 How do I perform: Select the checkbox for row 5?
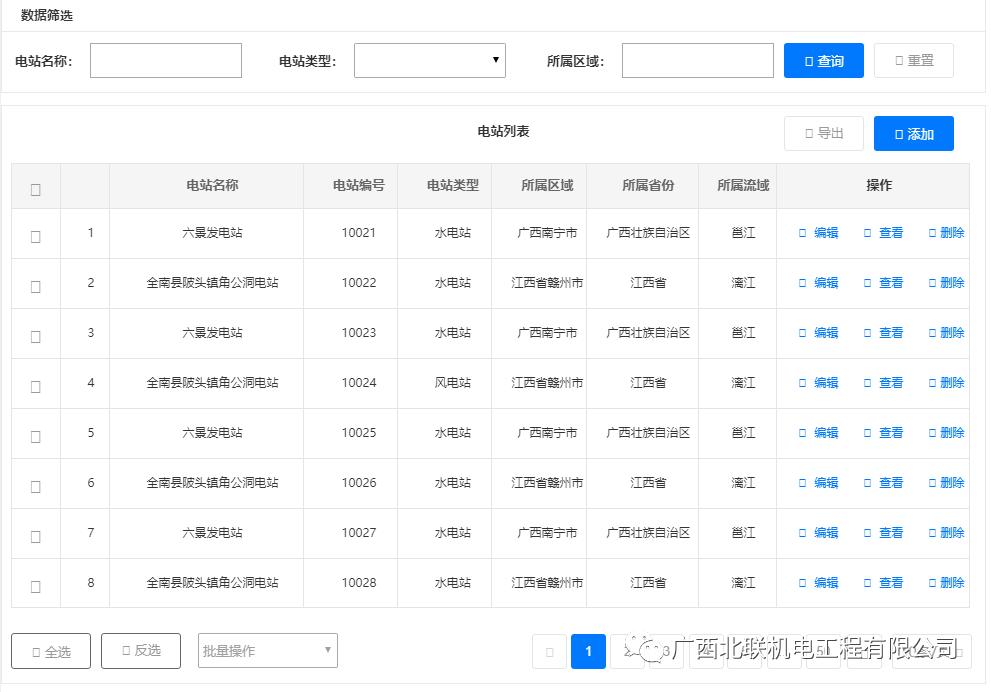[x=36, y=437]
